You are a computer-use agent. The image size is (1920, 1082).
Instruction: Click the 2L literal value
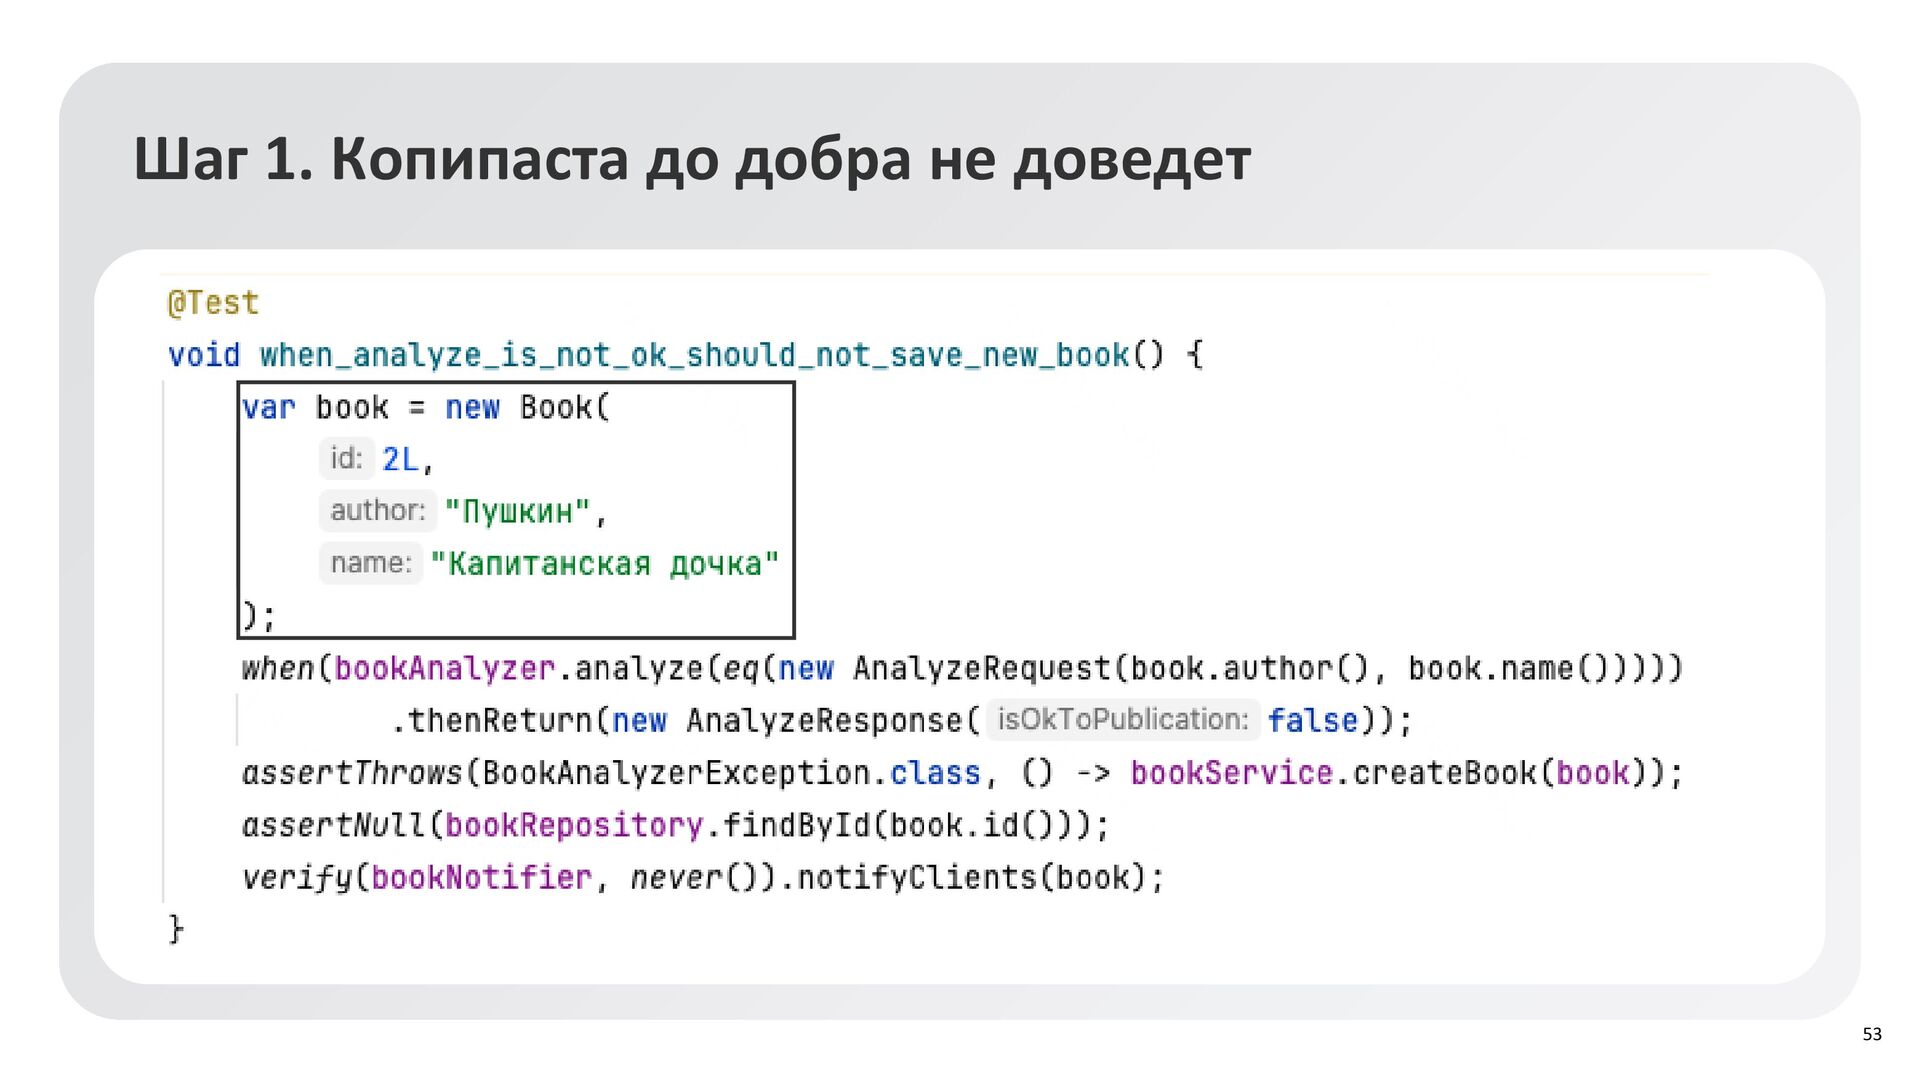tap(400, 460)
